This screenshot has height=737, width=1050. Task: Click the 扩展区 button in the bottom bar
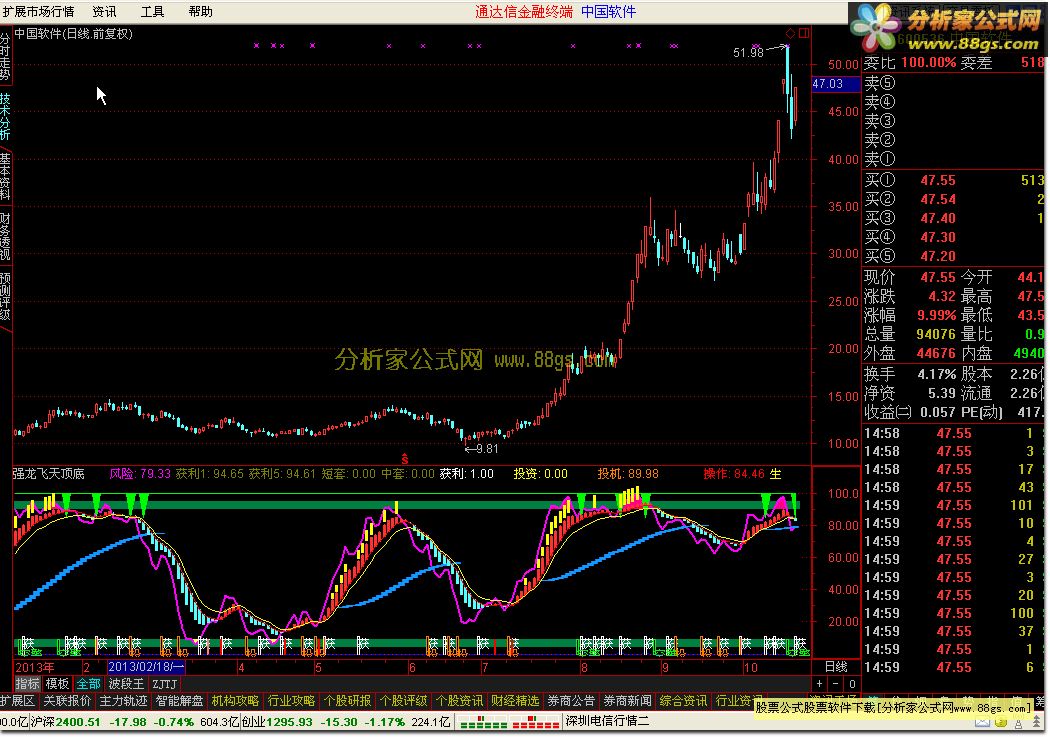17,701
